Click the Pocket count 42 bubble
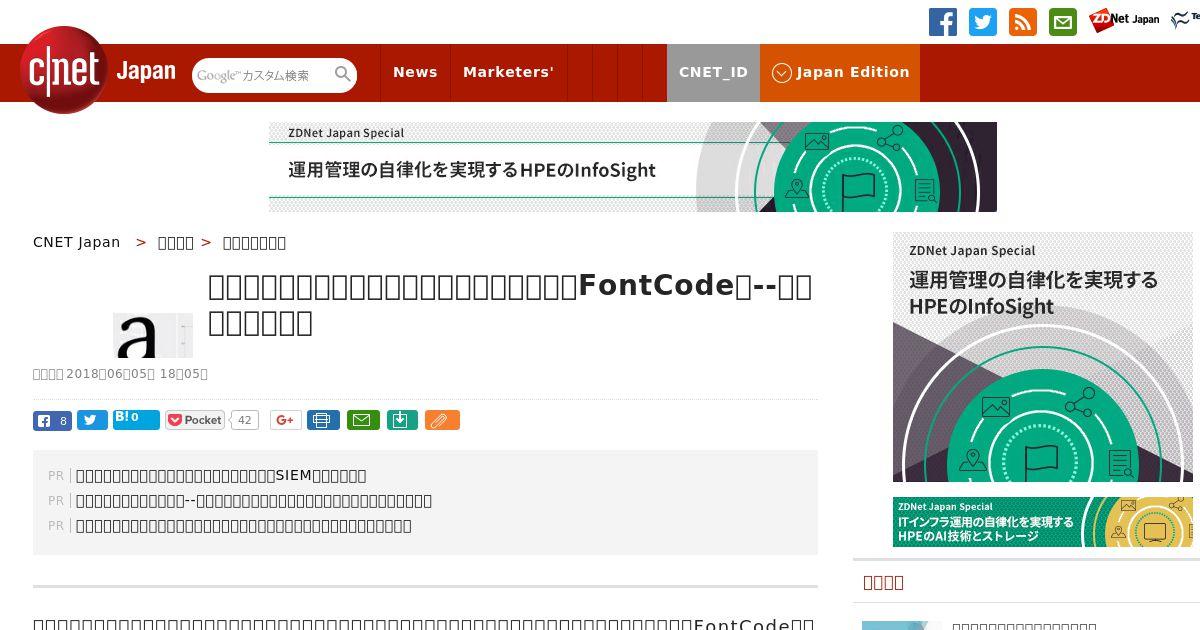1200x630 pixels. click(x=245, y=420)
